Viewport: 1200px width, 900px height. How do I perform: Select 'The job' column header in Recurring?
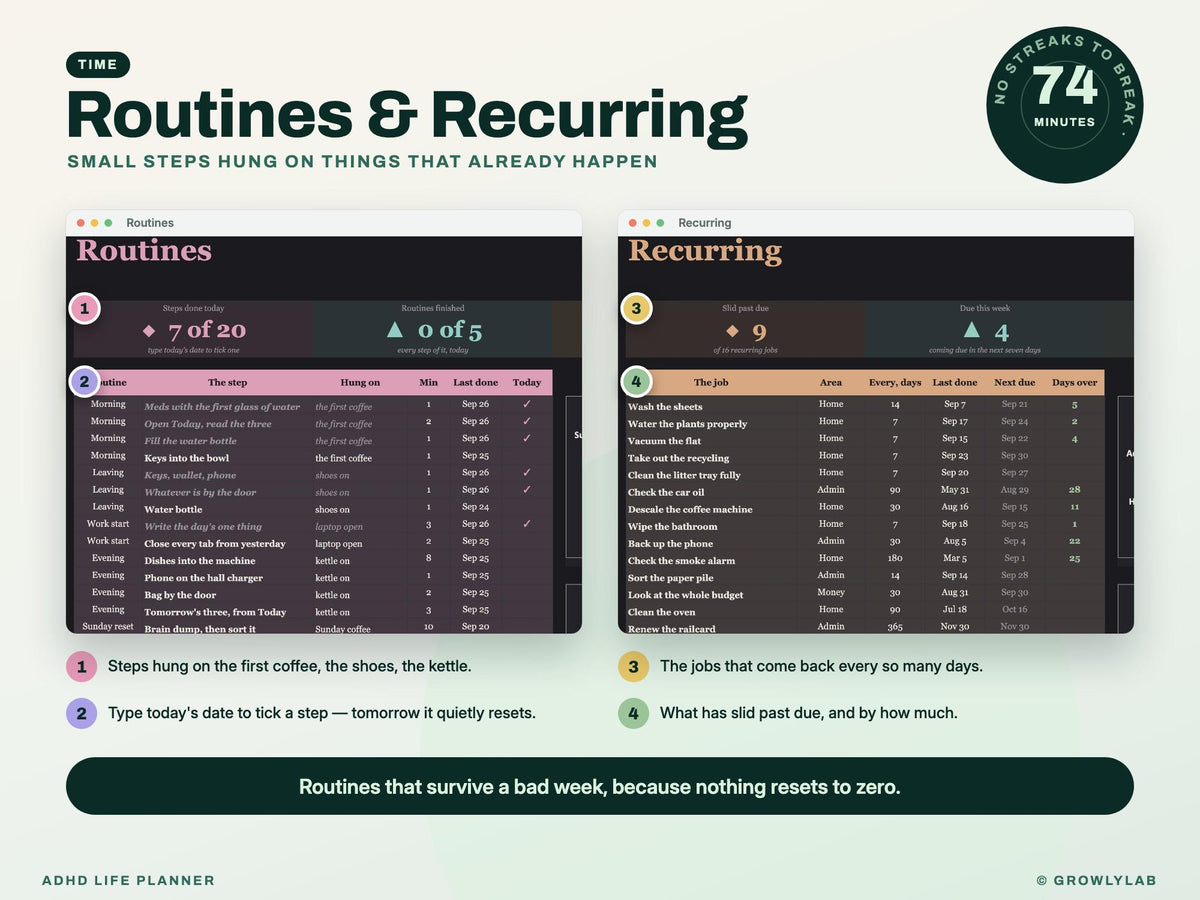point(711,382)
